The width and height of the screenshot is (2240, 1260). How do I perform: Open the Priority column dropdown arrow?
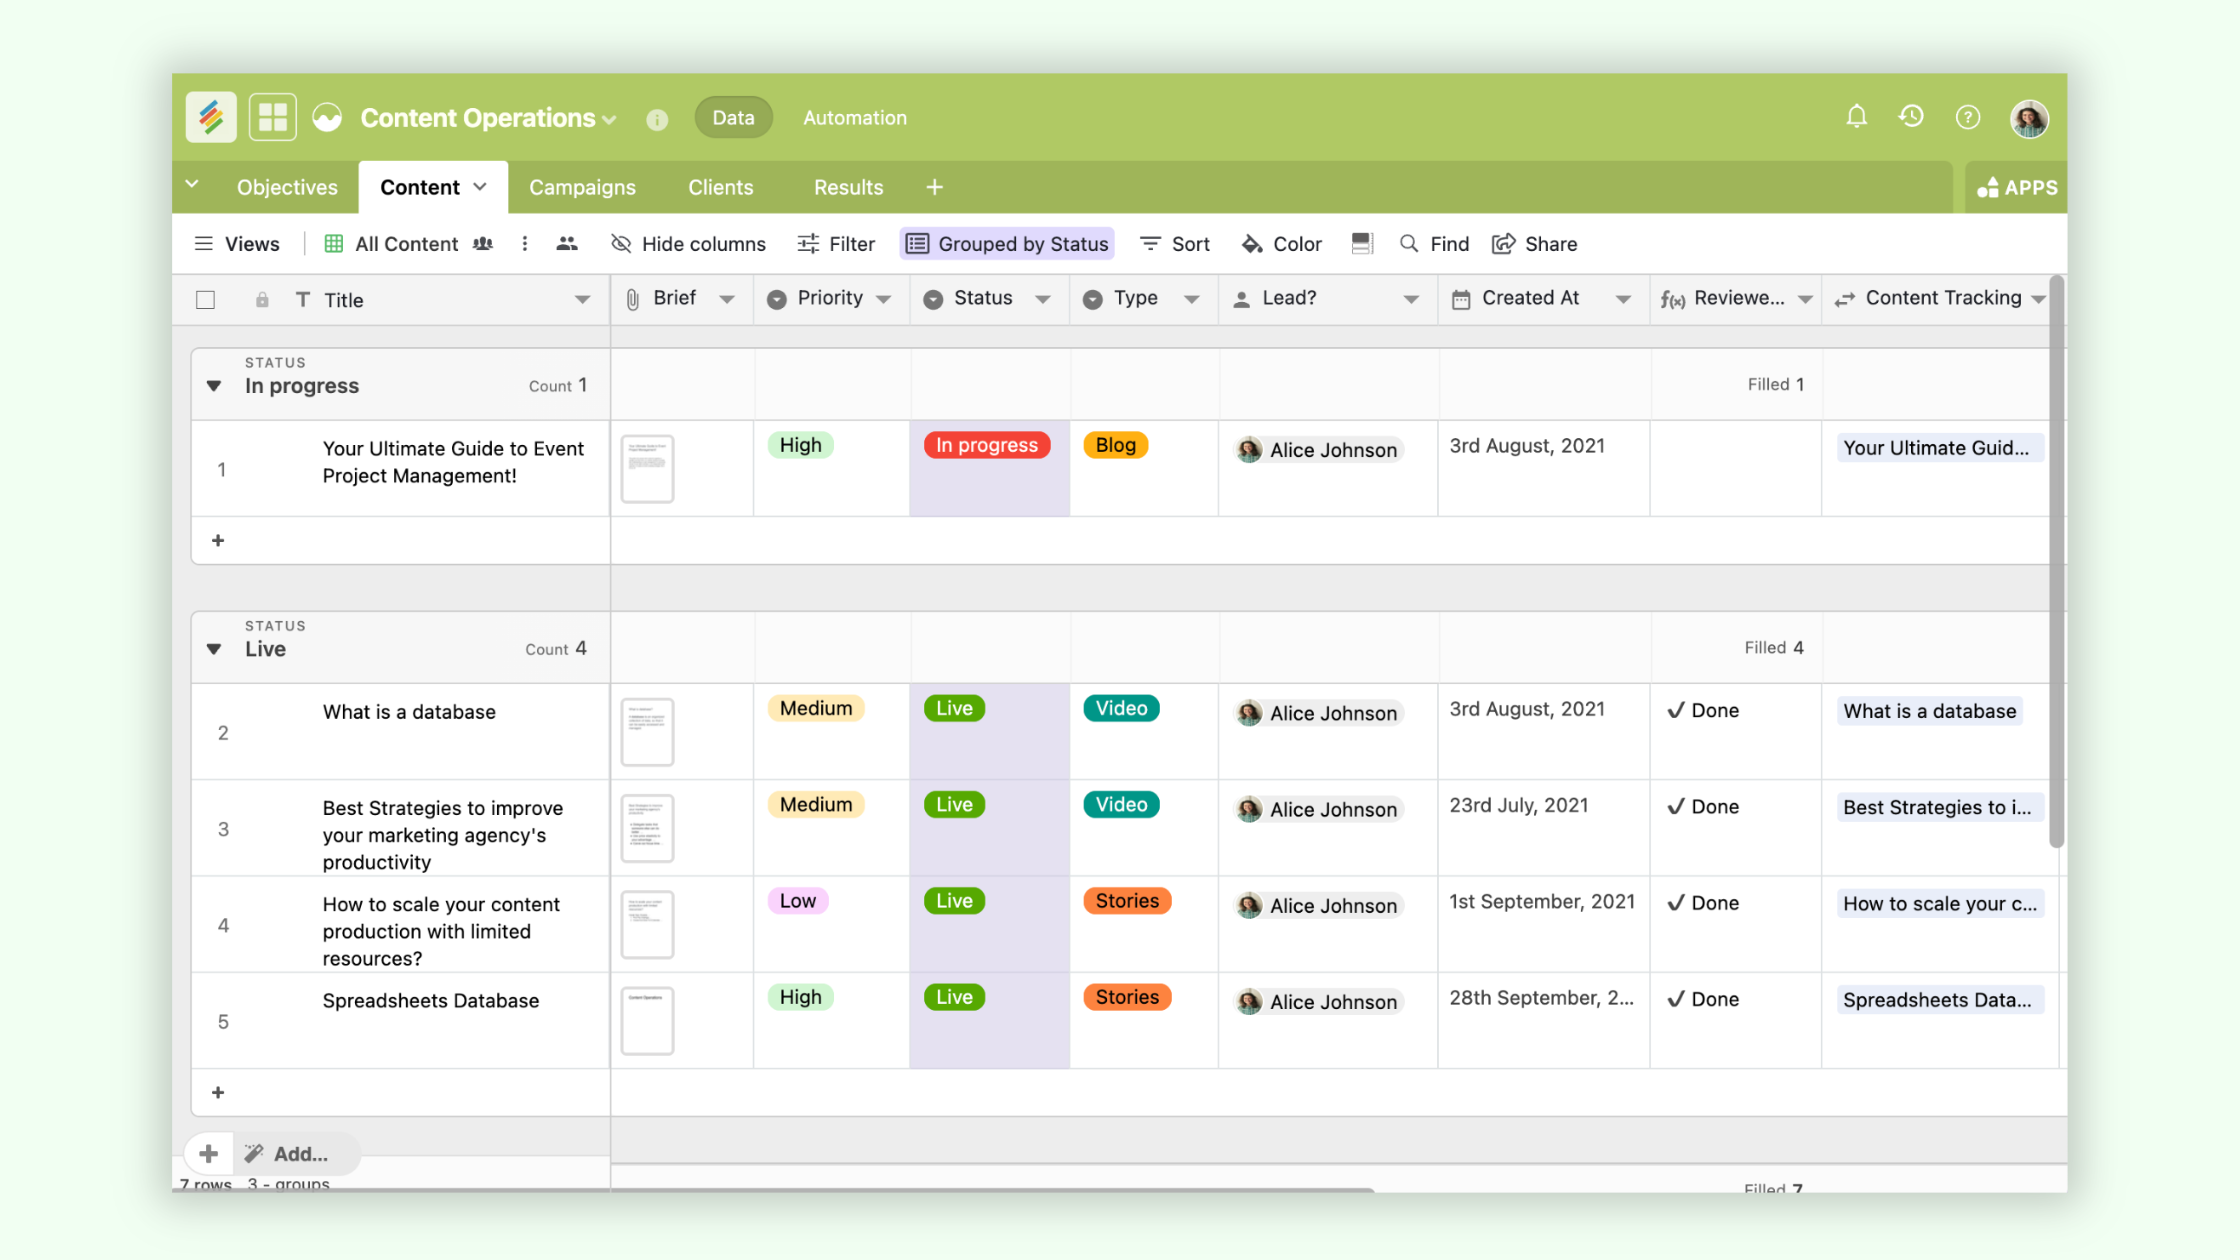pos(884,299)
